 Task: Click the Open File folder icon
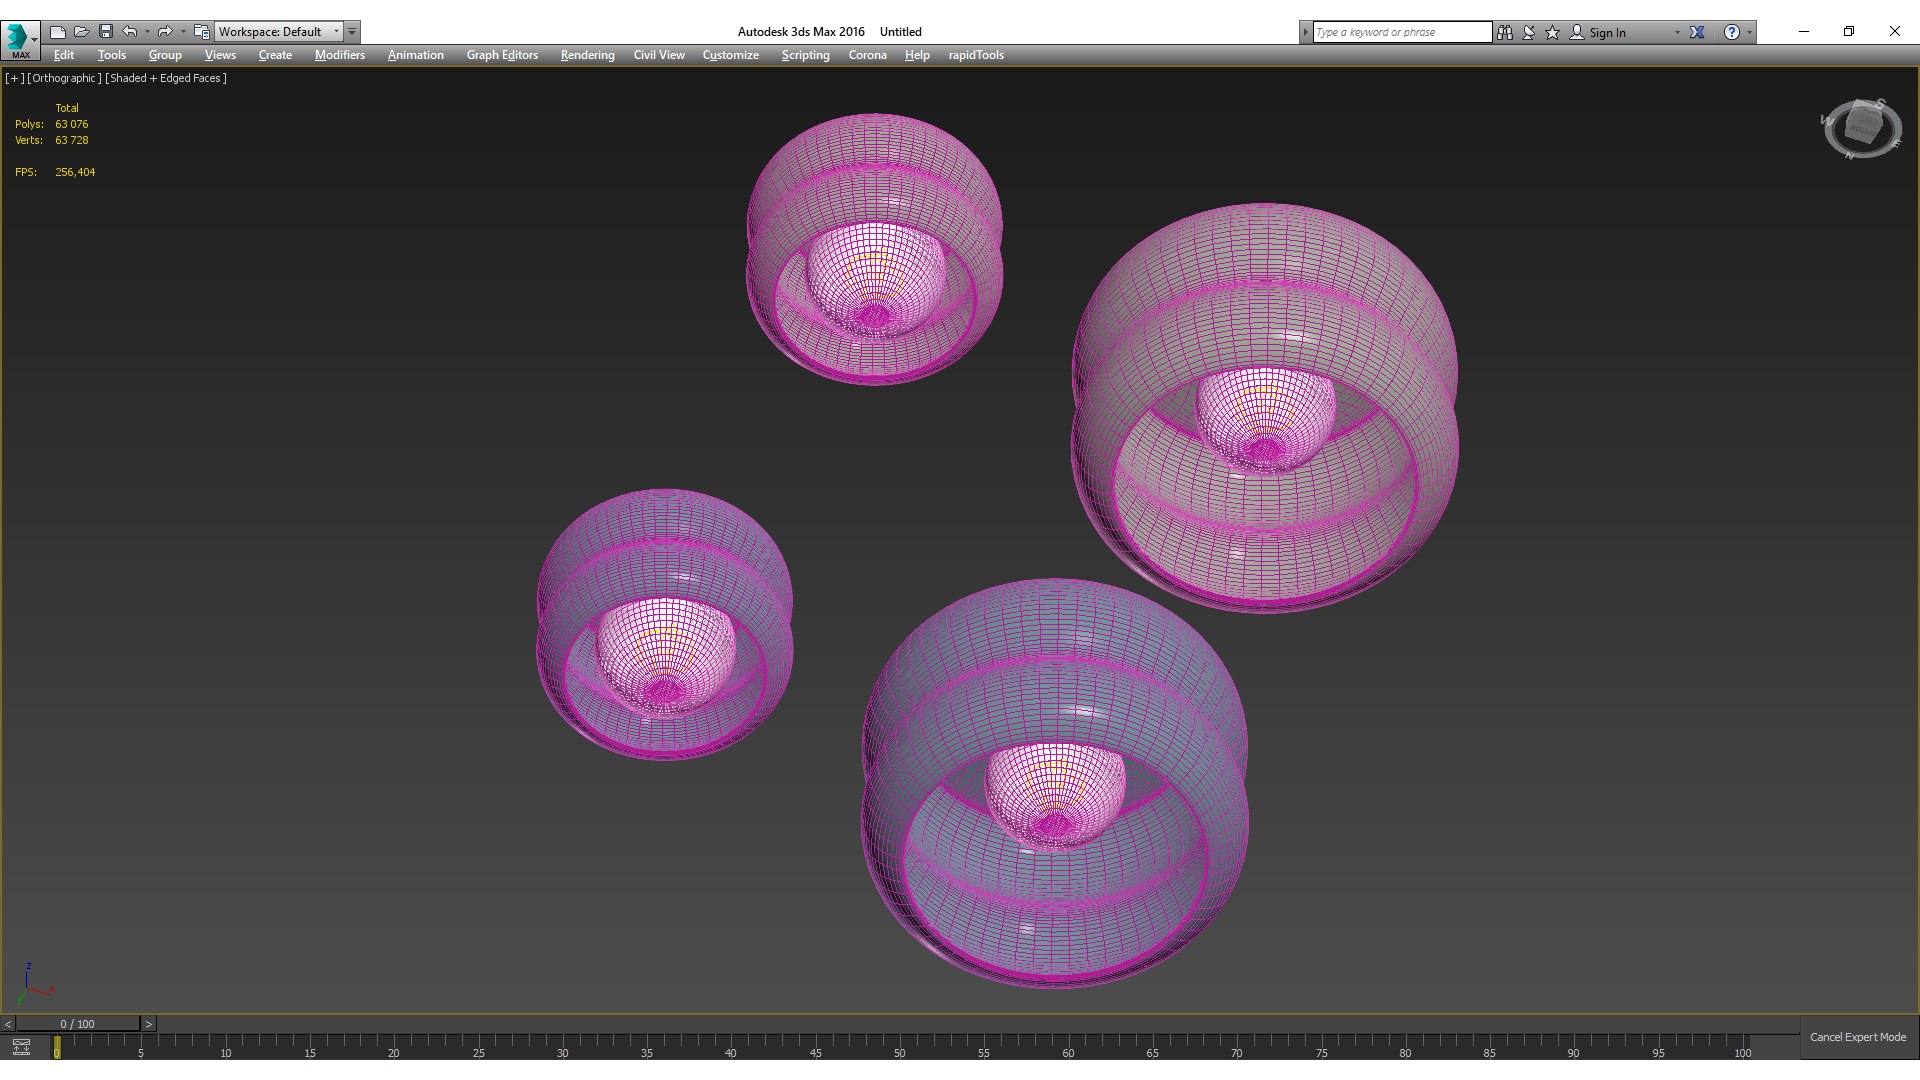coord(82,32)
